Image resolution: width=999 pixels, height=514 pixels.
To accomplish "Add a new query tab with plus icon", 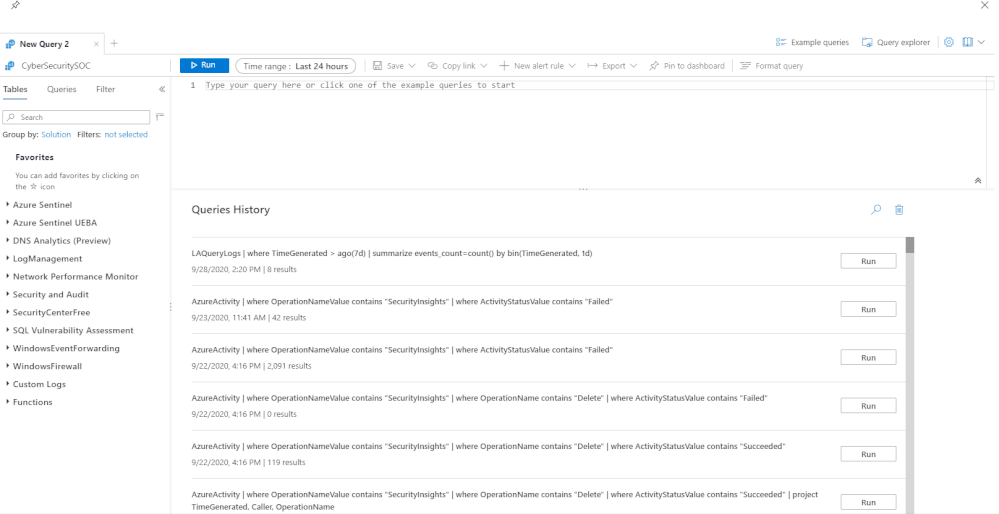I will click(114, 43).
